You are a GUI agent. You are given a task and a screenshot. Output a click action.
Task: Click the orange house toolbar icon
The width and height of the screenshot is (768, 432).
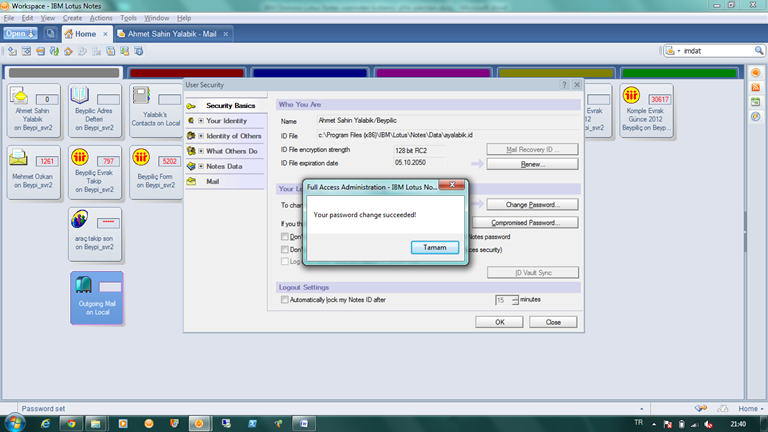coord(68,51)
